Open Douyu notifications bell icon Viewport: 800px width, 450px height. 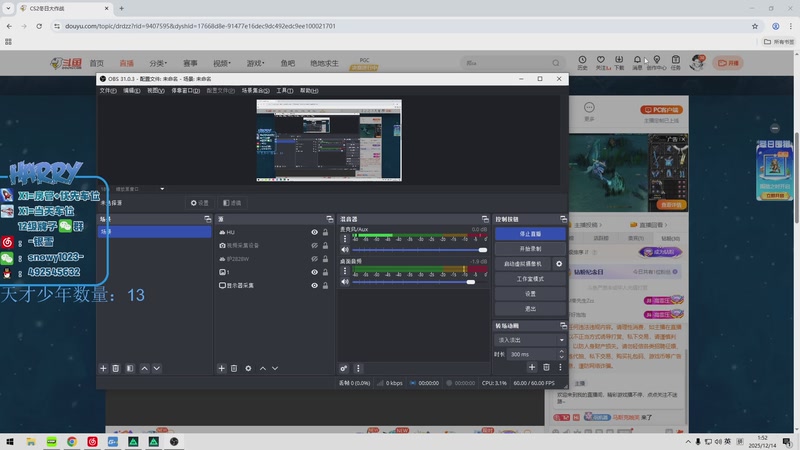point(637,62)
